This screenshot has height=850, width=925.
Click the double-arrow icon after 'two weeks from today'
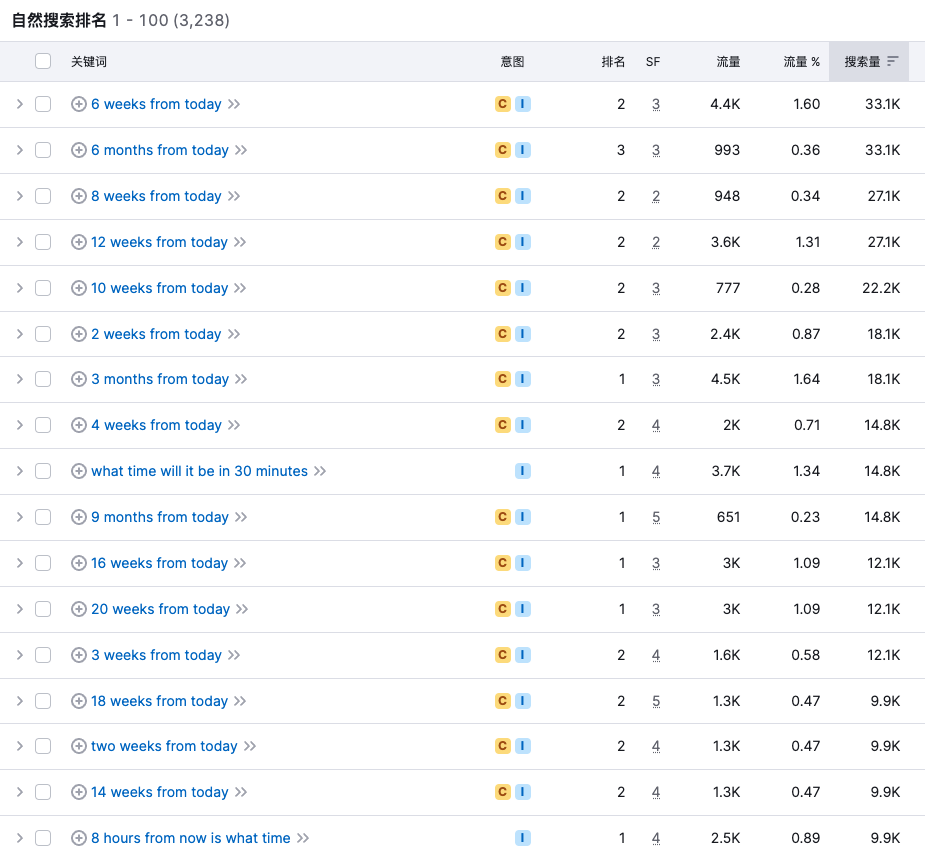250,746
